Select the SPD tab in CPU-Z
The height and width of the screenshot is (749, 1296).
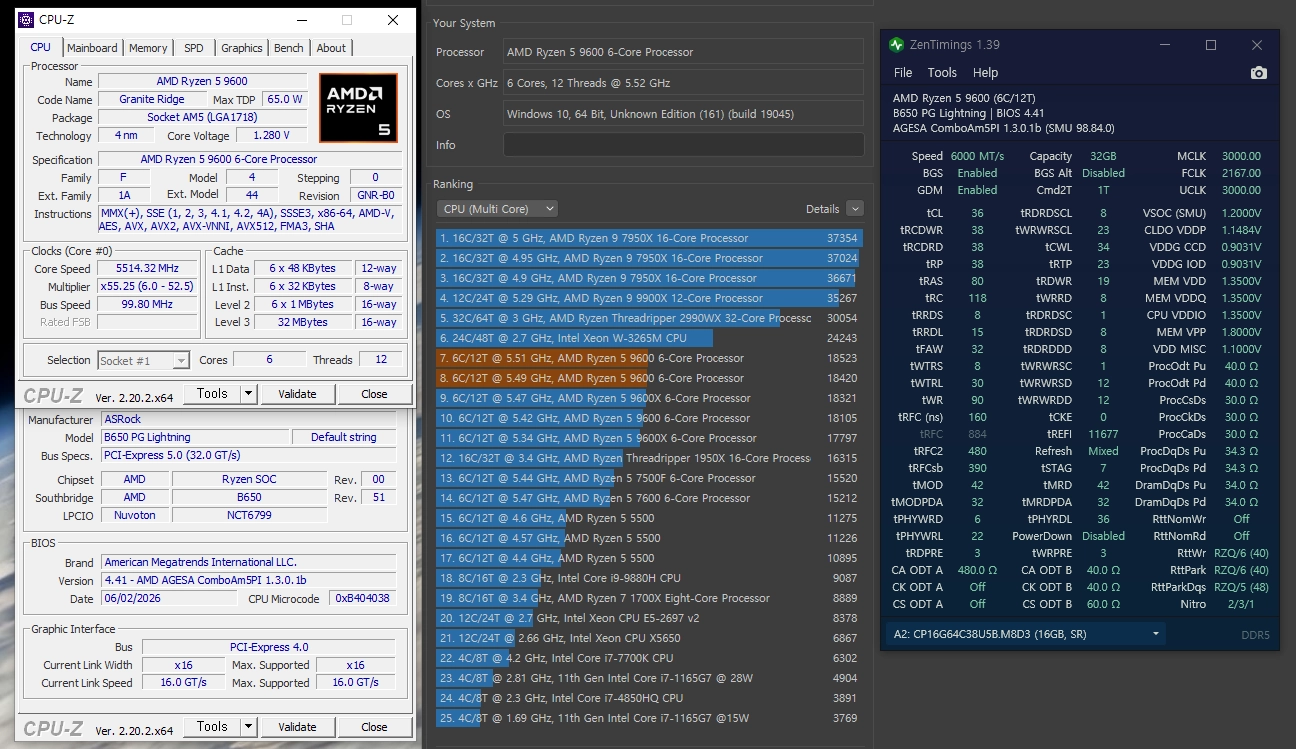(194, 48)
